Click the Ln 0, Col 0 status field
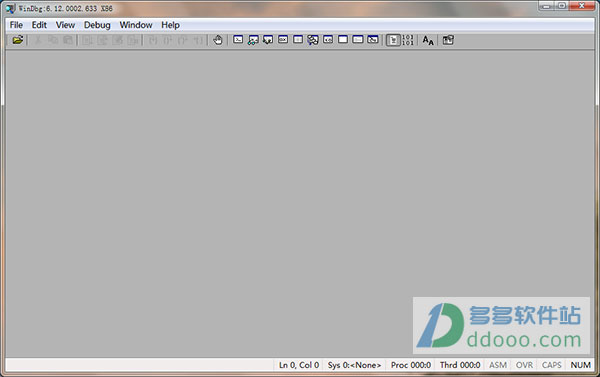The height and width of the screenshot is (377, 600). tap(299, 365)
